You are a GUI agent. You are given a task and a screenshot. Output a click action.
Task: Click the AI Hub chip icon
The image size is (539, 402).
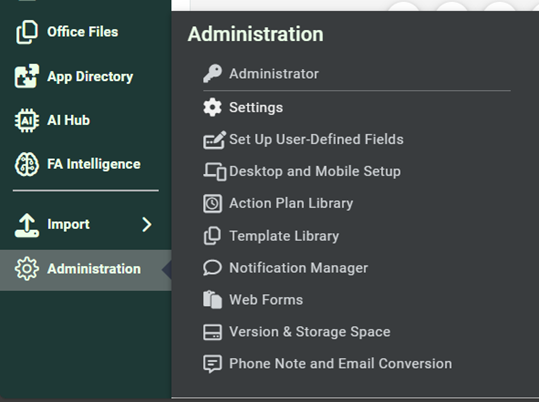click(27, 120)
